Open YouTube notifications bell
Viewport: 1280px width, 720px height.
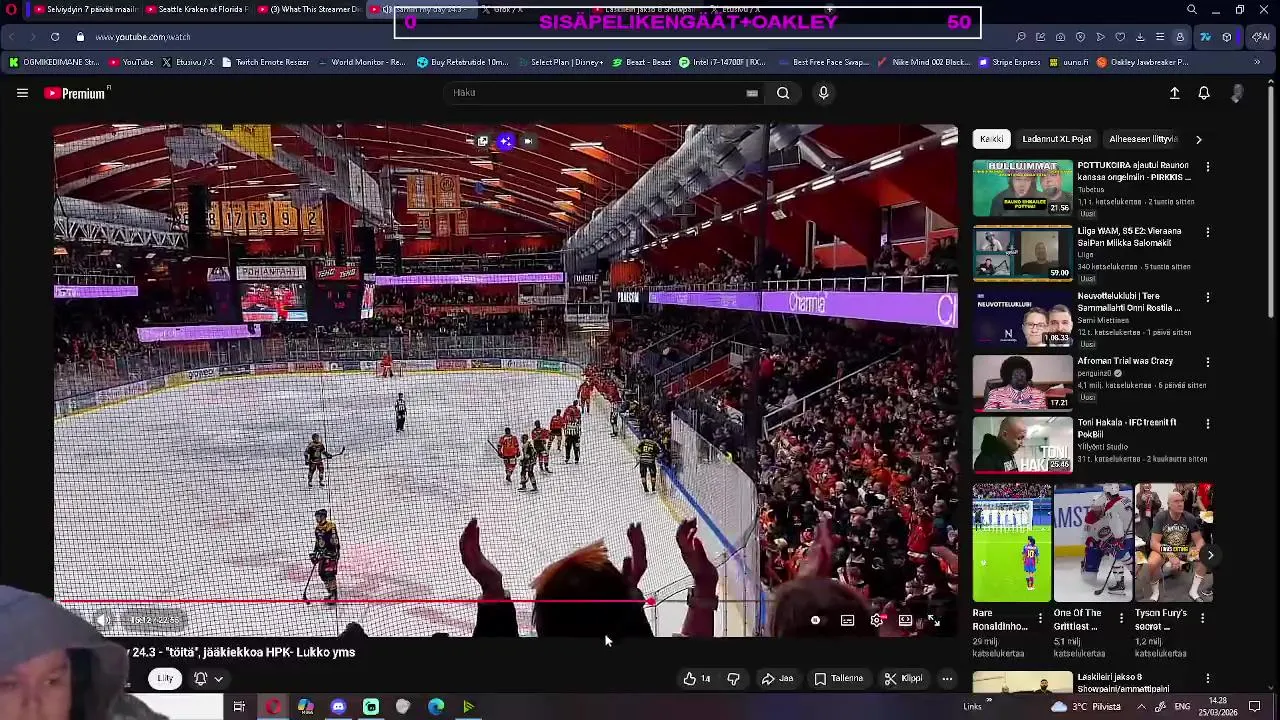click(1204, 93)
